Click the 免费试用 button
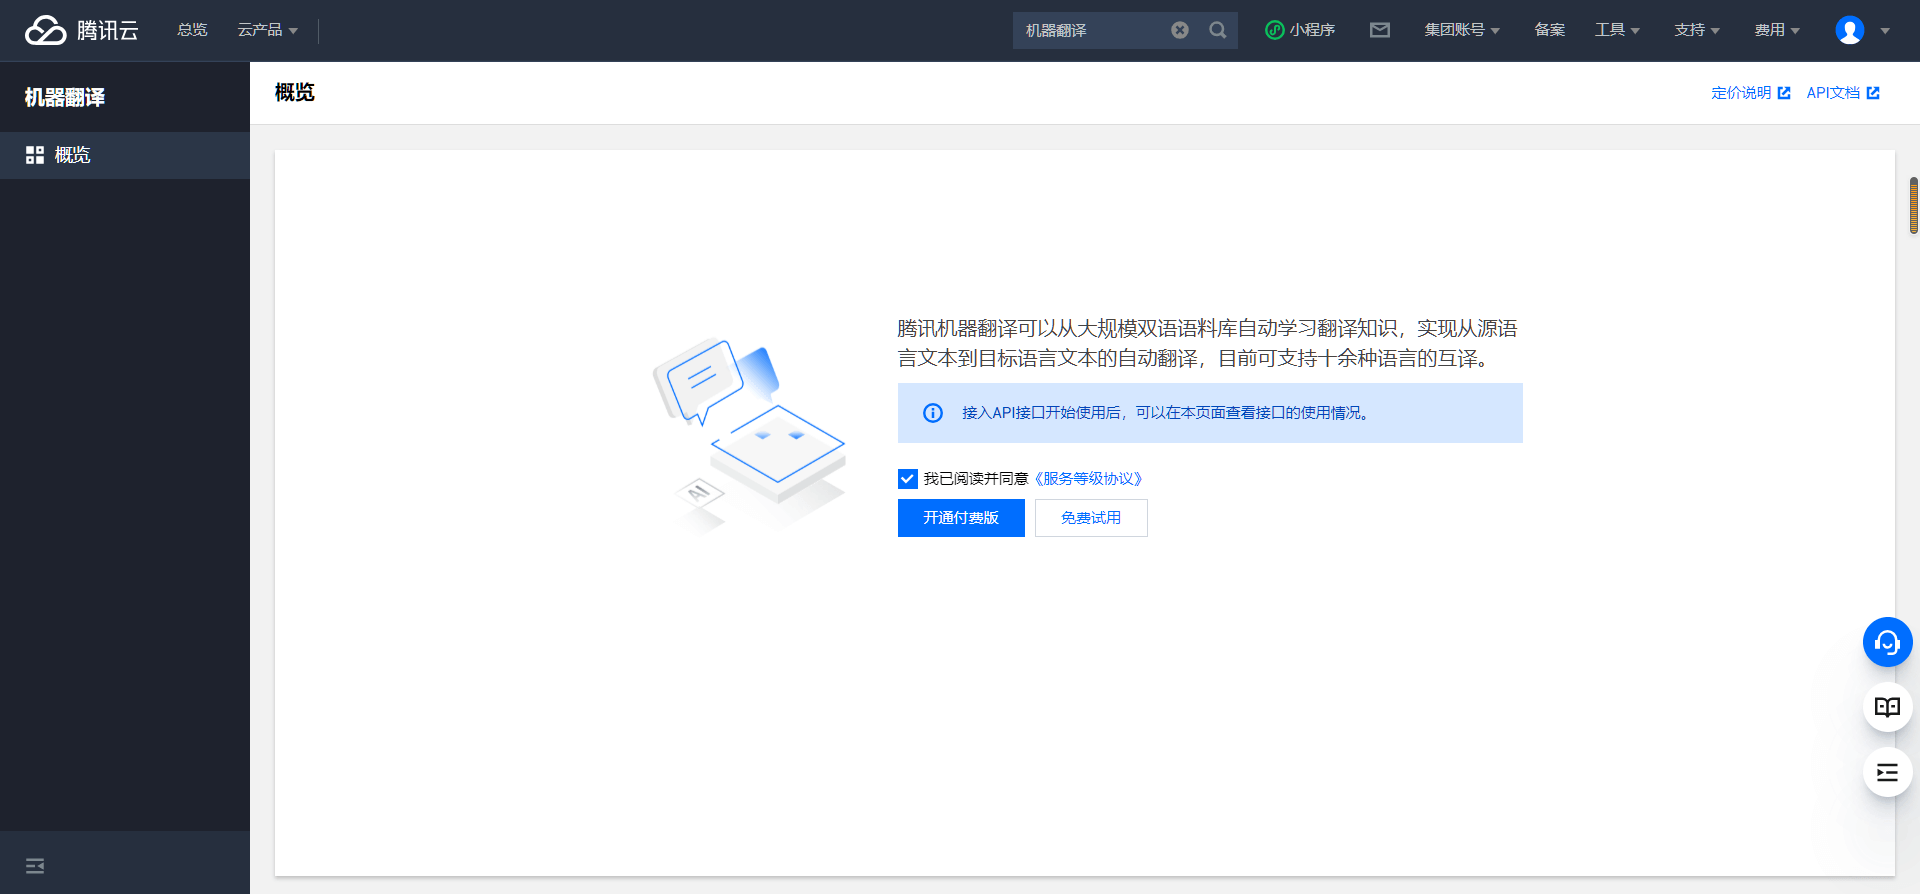 coord(1091,518)
